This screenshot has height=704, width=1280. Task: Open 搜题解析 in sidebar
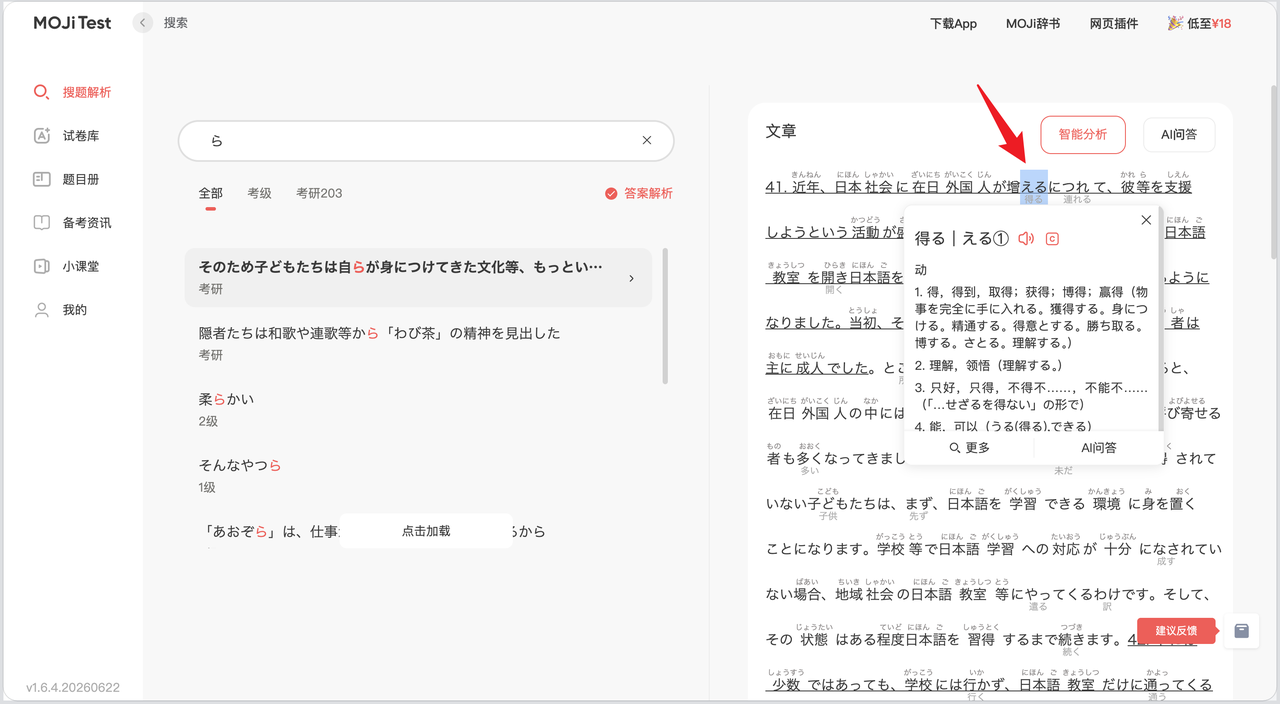tap(72, 92)
